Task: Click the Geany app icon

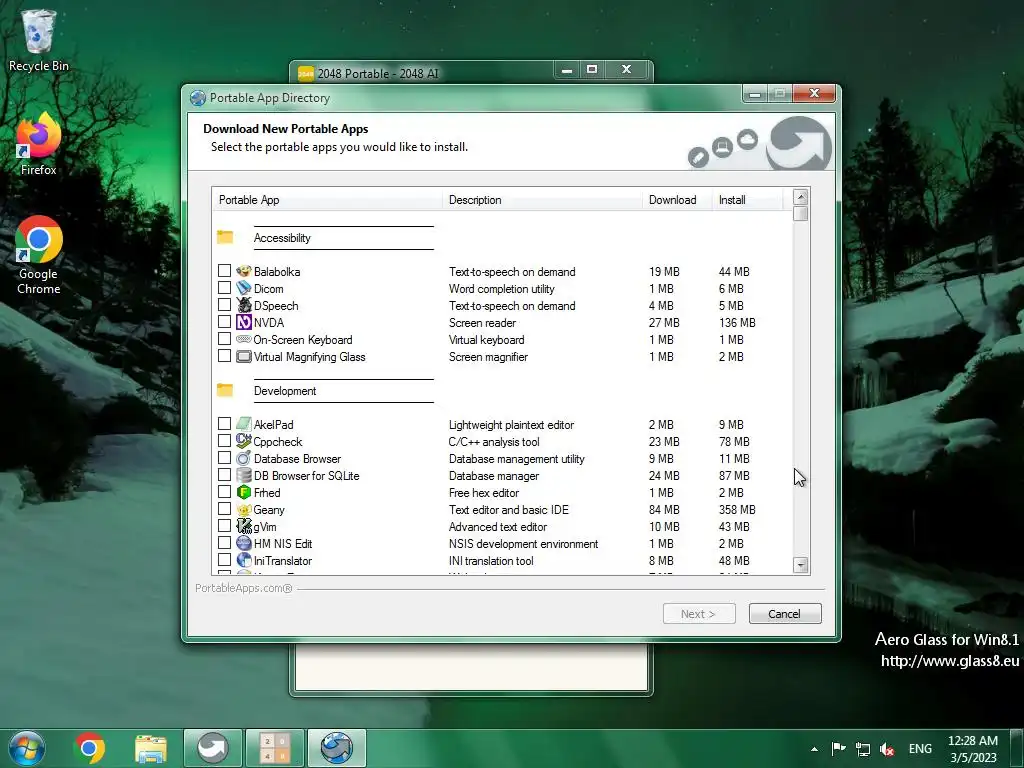Action: coord(244,509)
